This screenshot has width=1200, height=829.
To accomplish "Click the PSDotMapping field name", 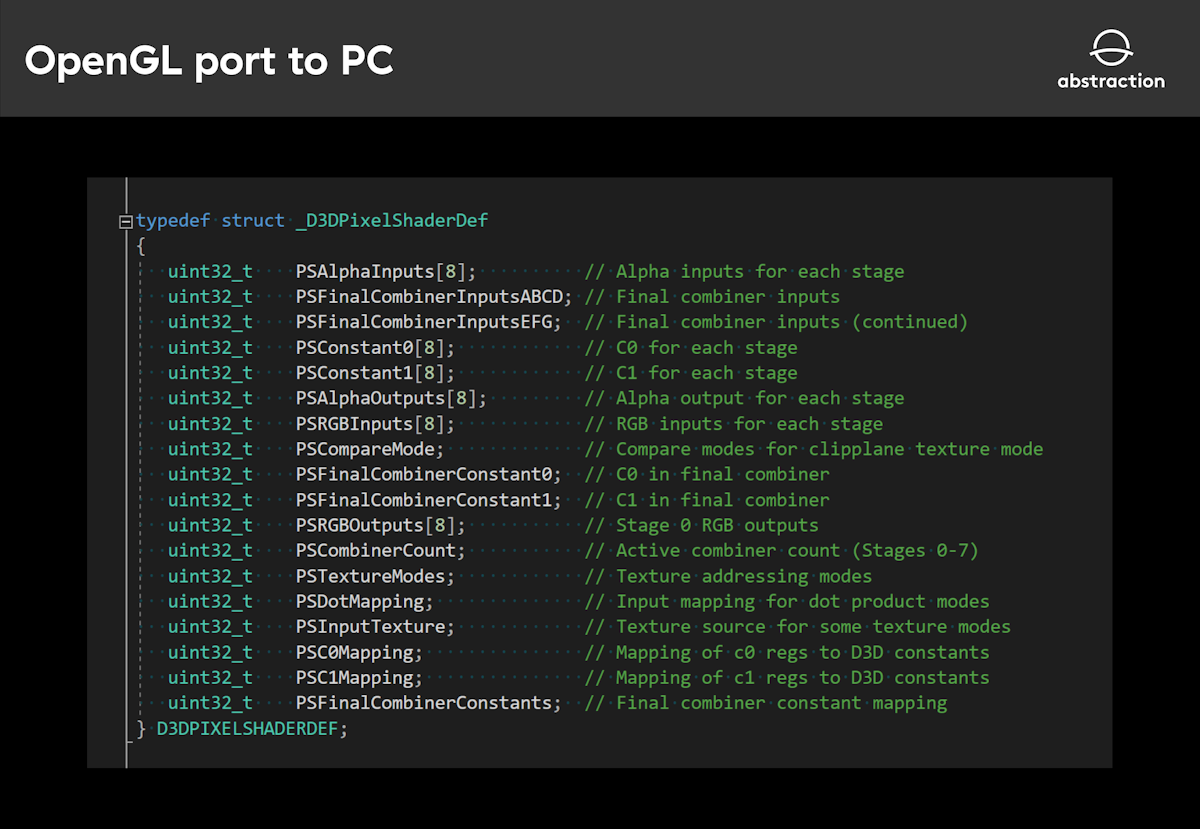I will tap(364, 602).
